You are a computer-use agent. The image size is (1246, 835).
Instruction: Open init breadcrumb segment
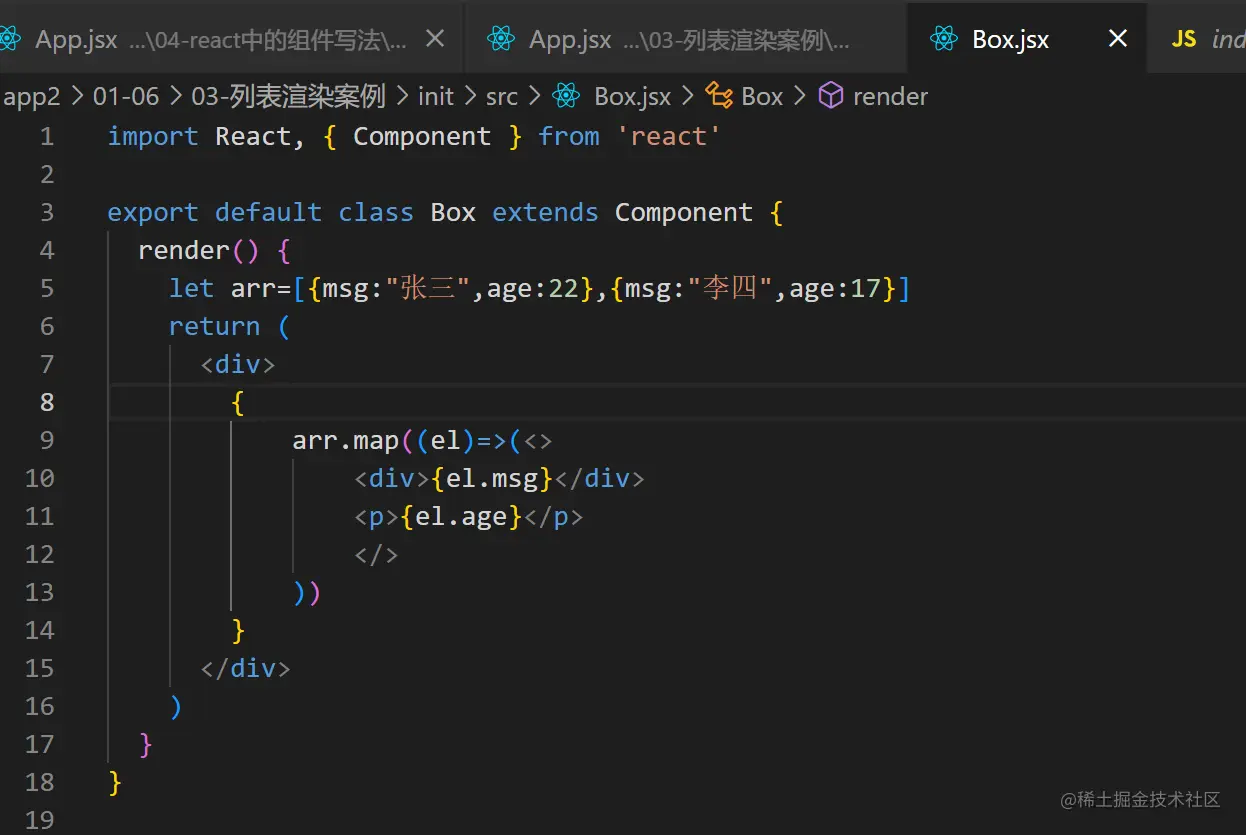click(436, 96)
